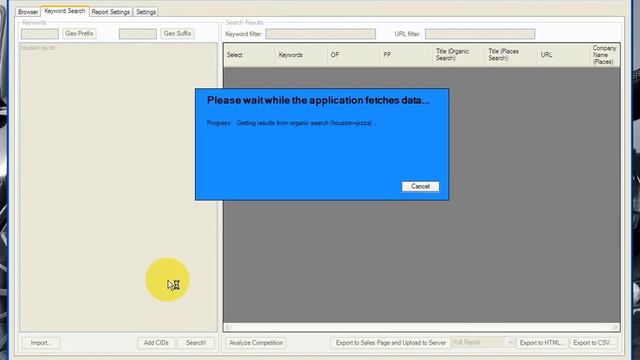The width and height of the screenshot is (640, 360).
Task: Open the Full Report dropdown
Action: point(482,342)
